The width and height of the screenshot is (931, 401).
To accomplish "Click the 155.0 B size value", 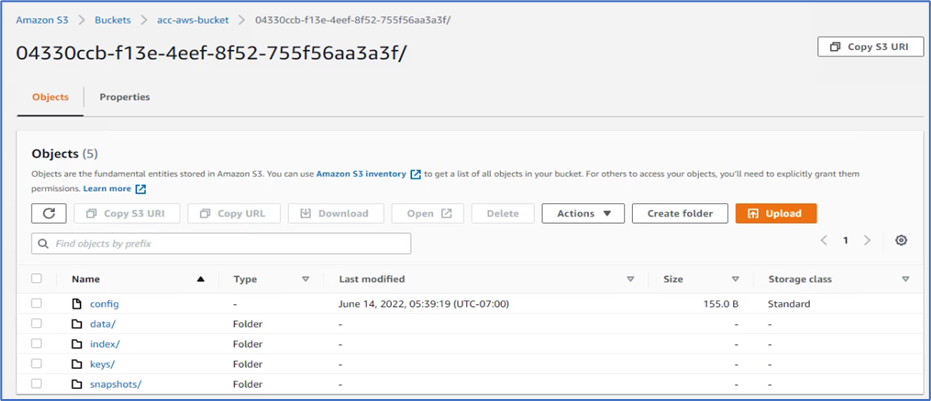I will click(721, 304).
